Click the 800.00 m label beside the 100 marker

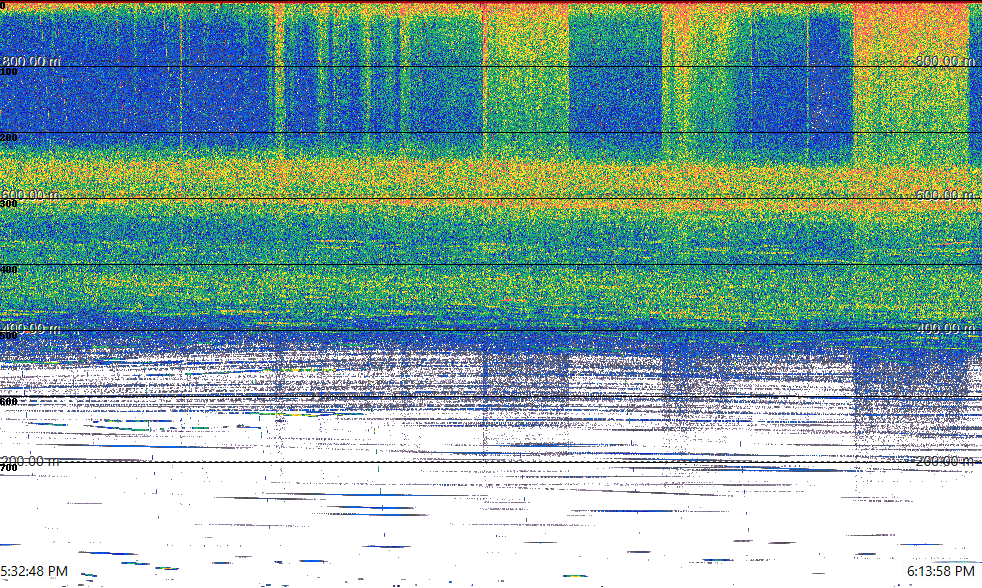[x=31, y=61]
